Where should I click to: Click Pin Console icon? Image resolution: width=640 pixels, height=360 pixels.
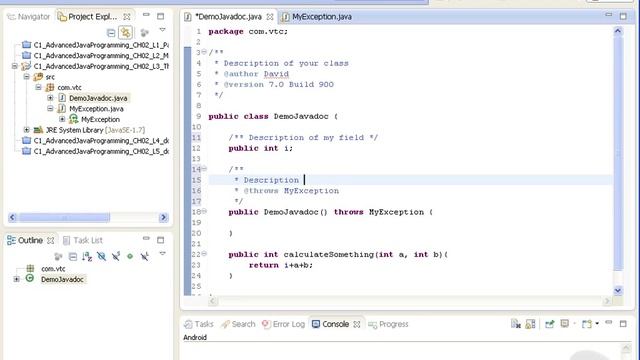pos(550,324)
